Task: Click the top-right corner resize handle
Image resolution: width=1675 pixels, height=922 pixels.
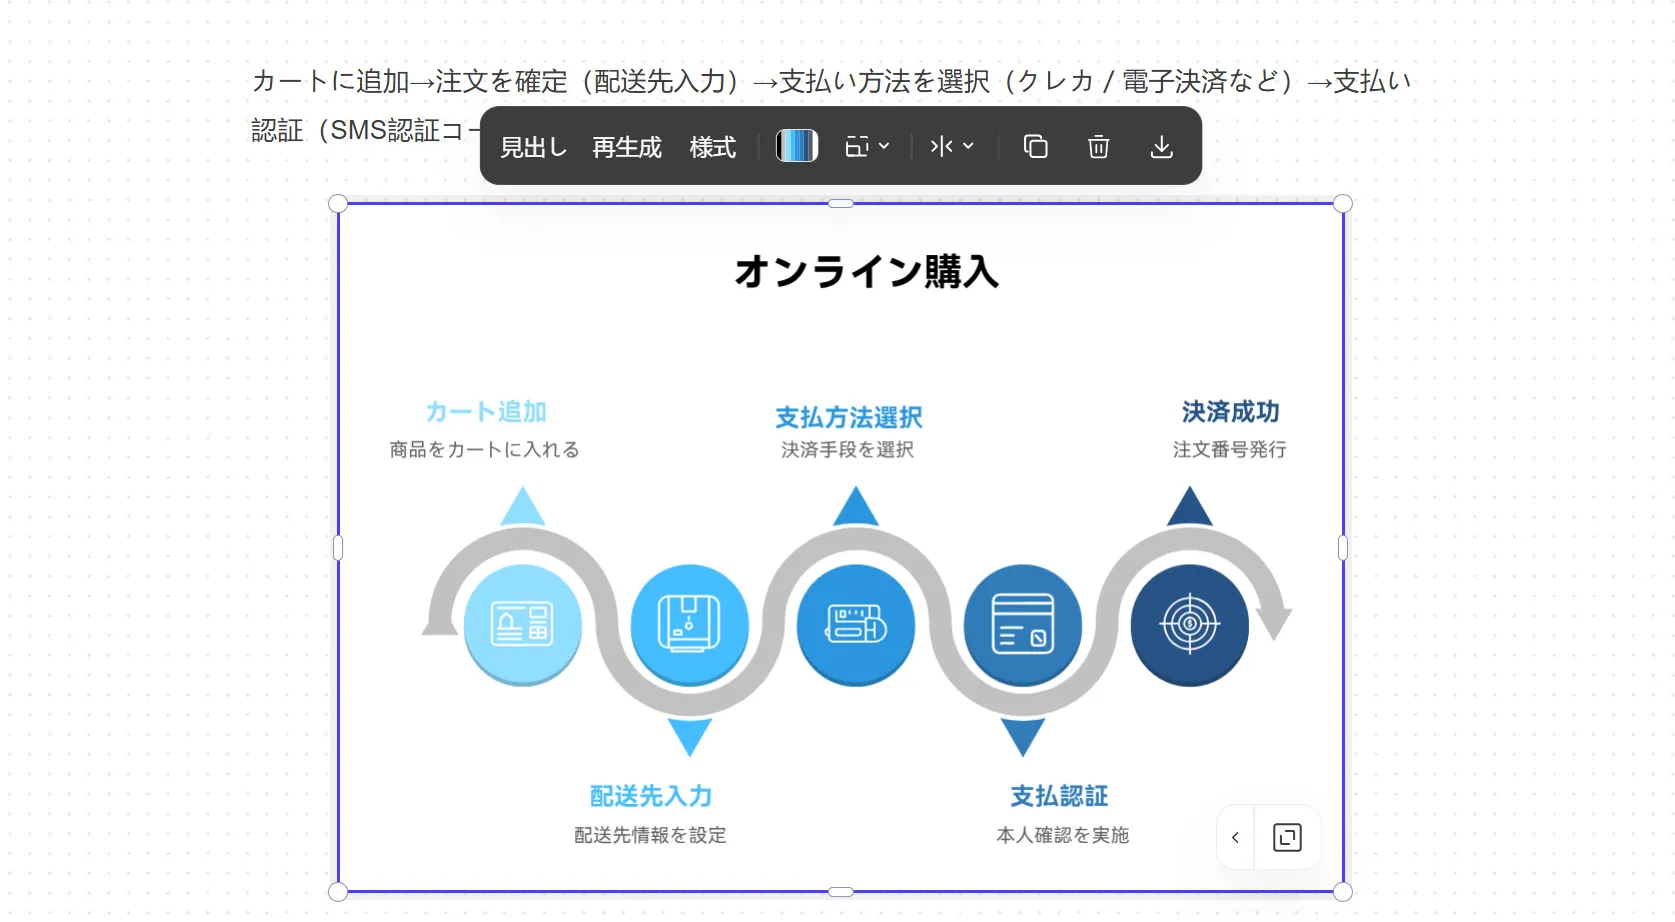Action: (1343, 204)
